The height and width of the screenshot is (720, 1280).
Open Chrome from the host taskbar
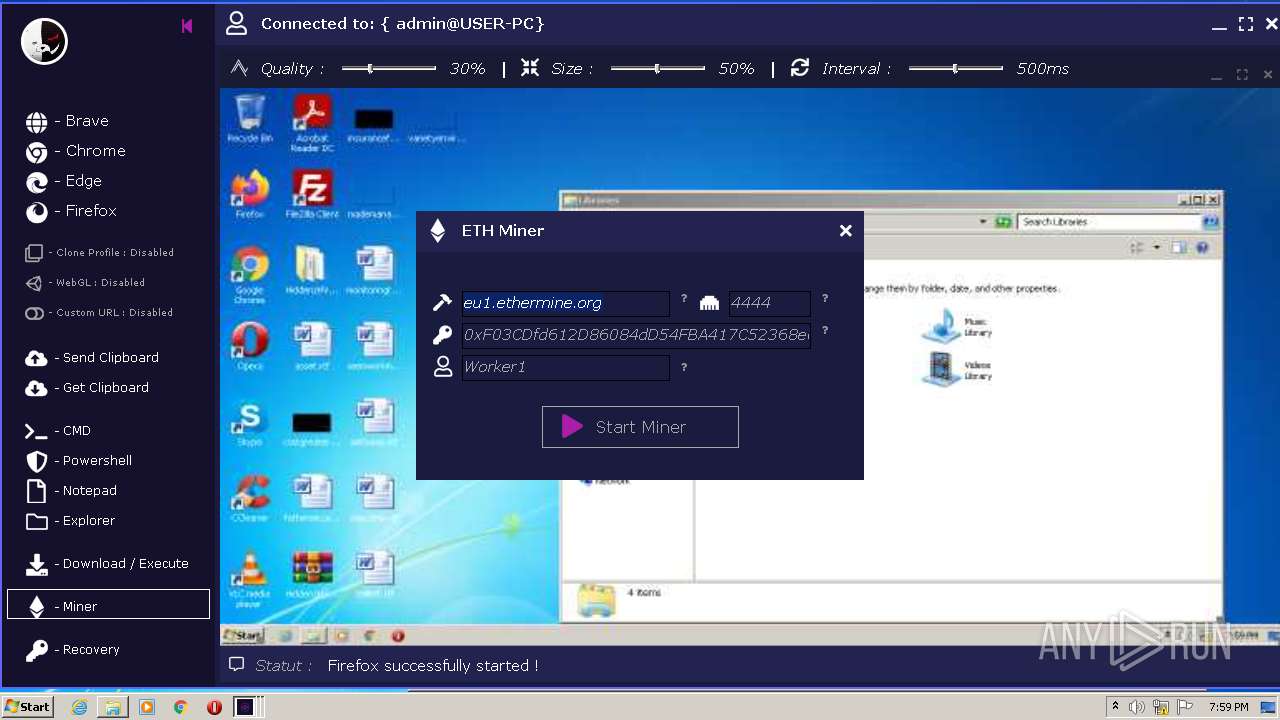181,707
